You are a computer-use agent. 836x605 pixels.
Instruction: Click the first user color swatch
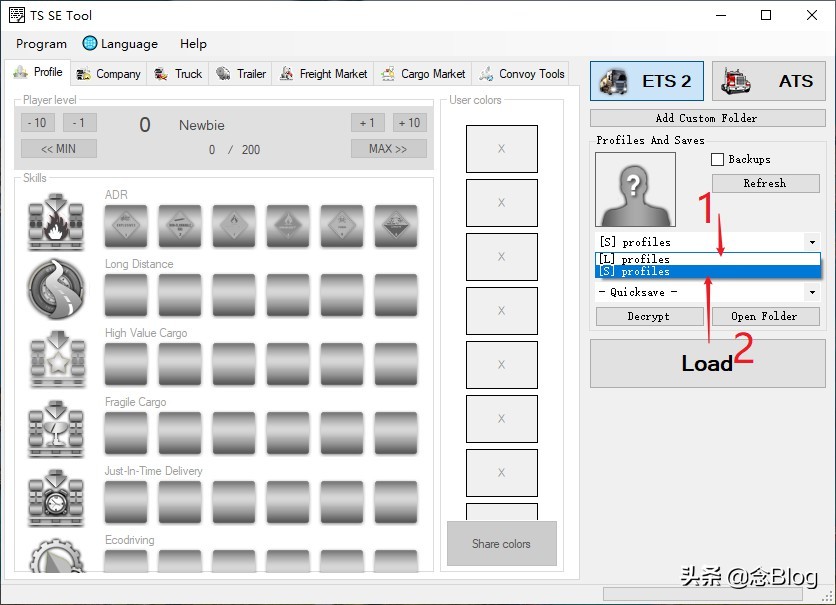[501, 149]
